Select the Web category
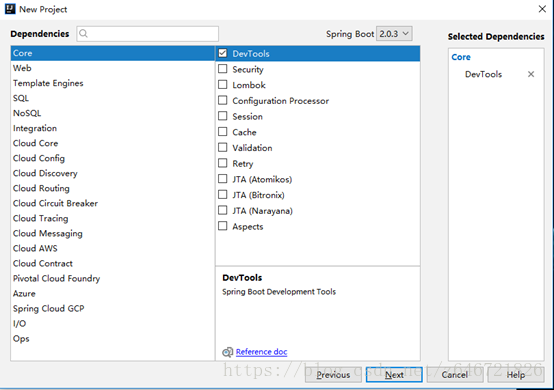The width and height of the screenshot is (554, 390). click(113, 68)
